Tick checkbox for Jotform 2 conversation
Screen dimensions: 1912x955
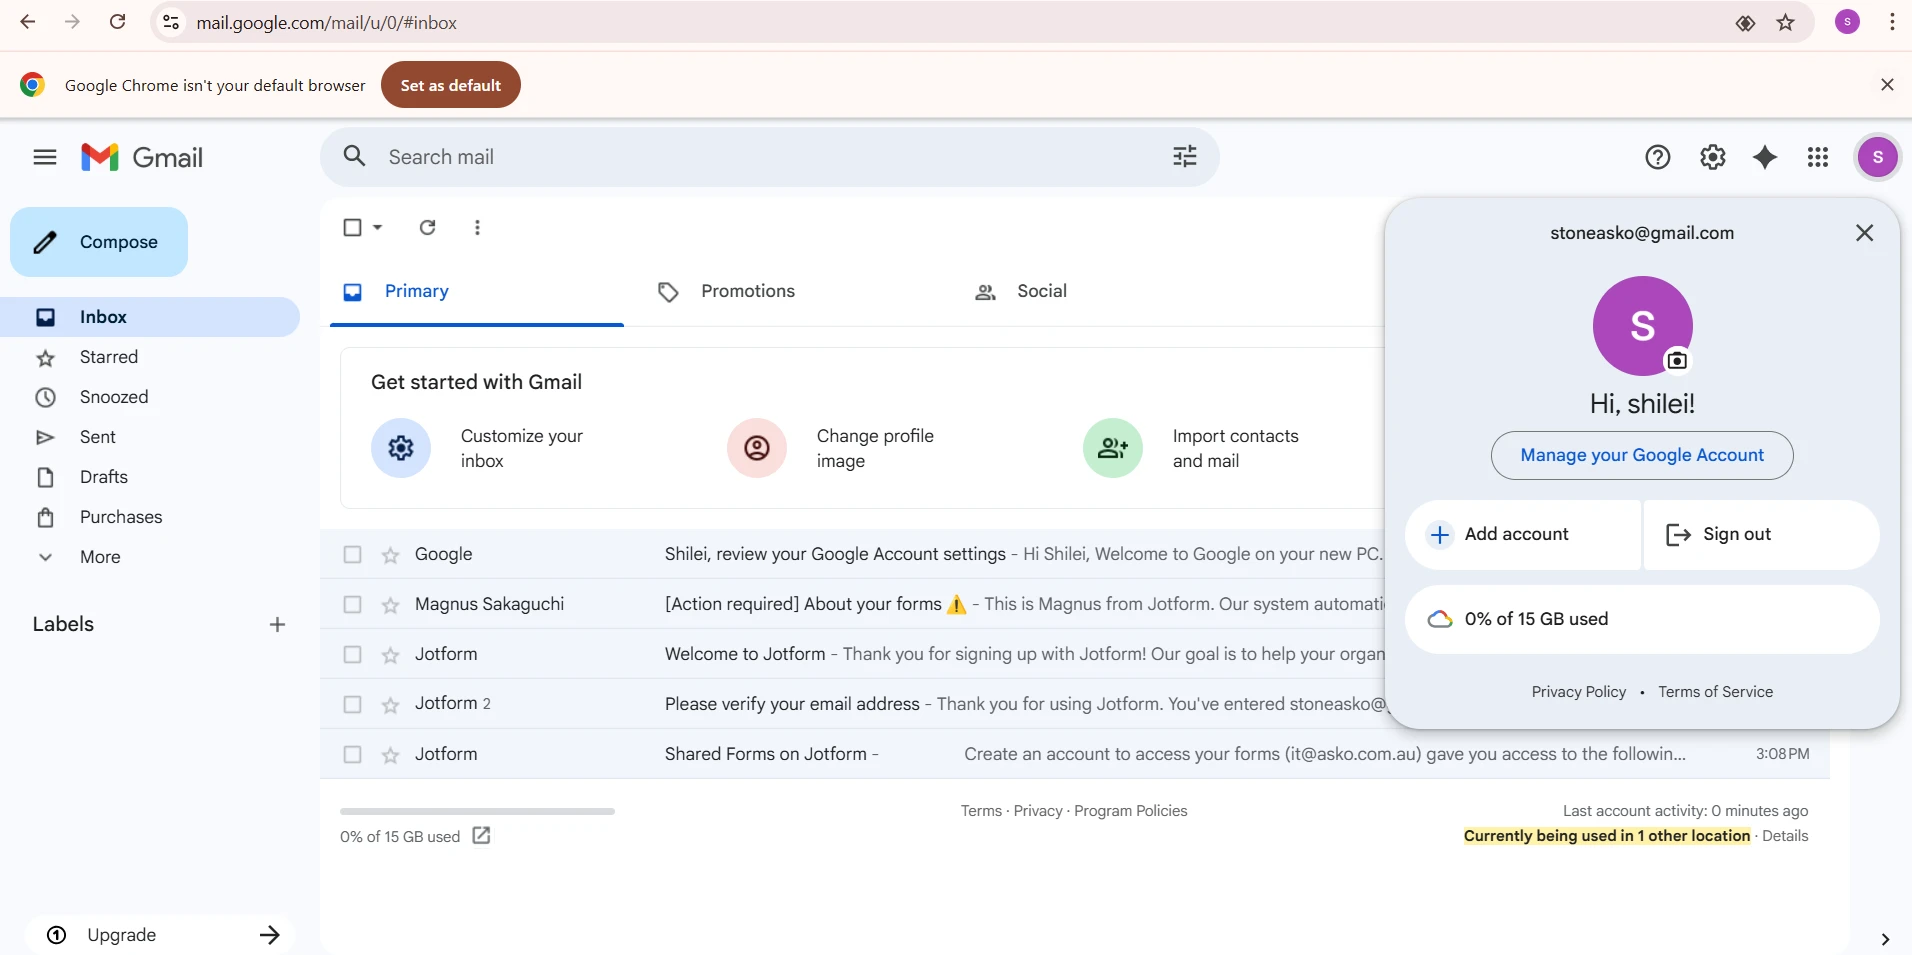coord(352,704)
